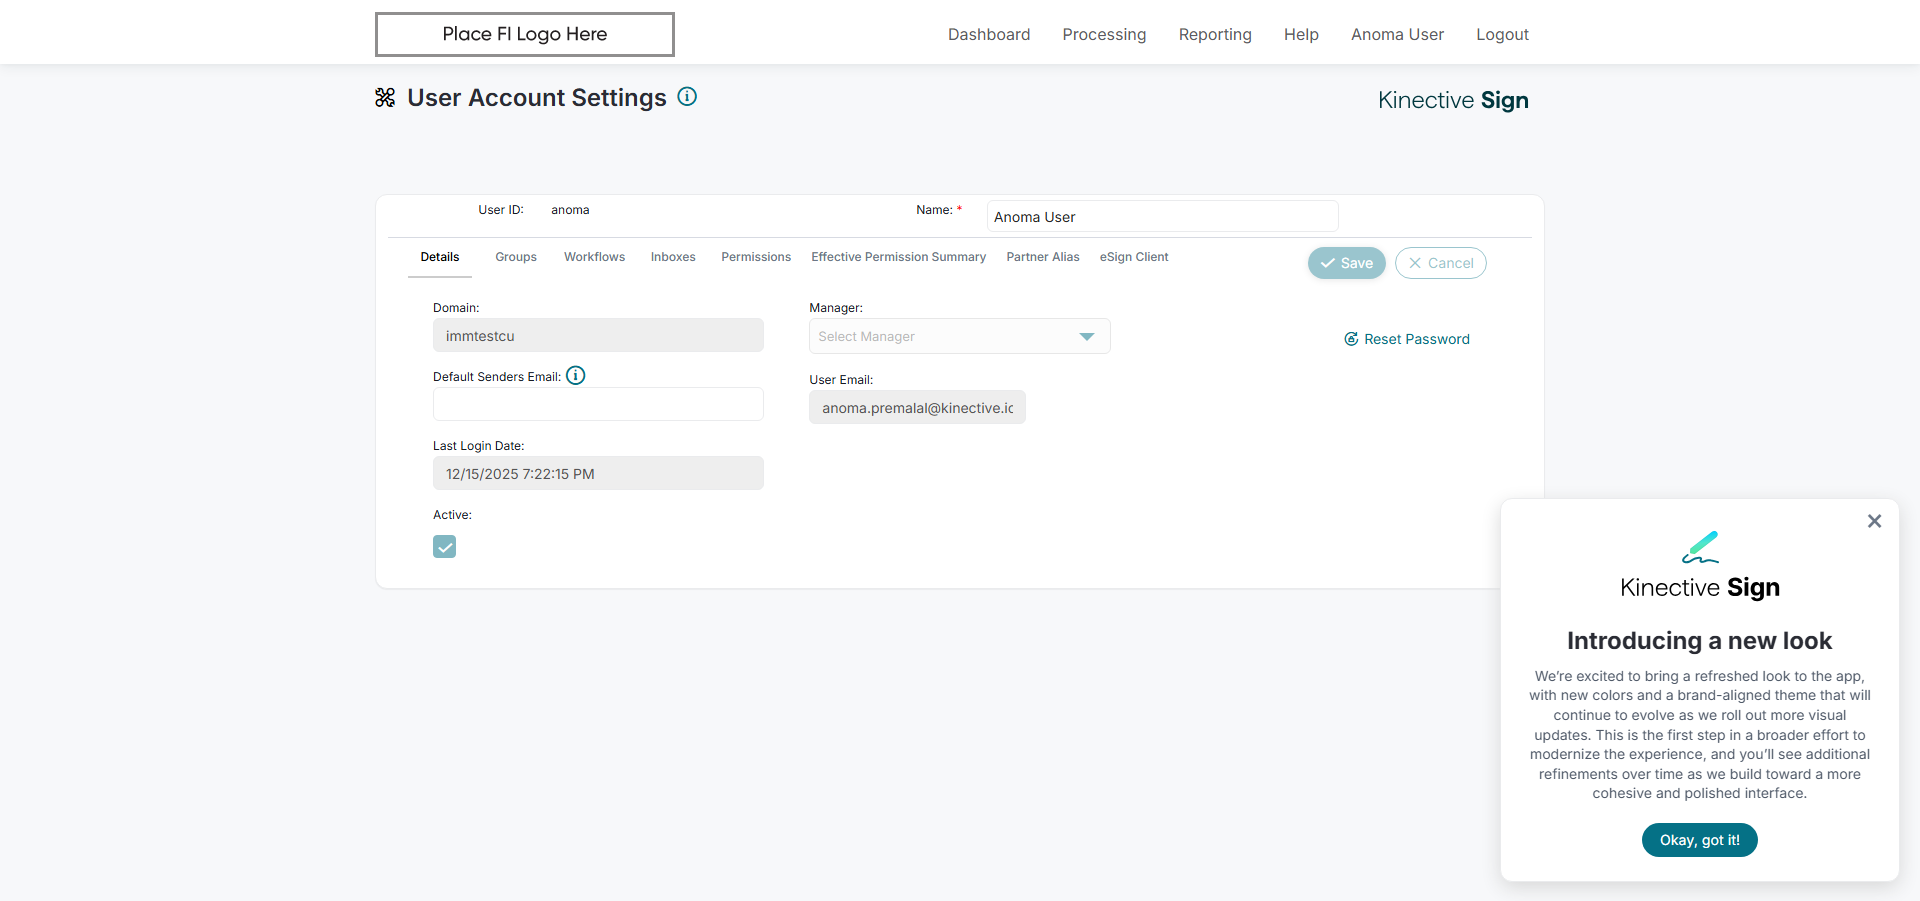
Task: Click Logout in the top navigation
Action: point(1502,34)
